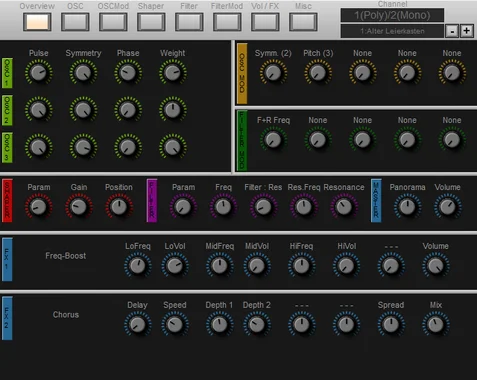The width and height of the screenshot is (477, 380).
Task: Click the FX 1 Volume knob
Action: tap(436, 266)
